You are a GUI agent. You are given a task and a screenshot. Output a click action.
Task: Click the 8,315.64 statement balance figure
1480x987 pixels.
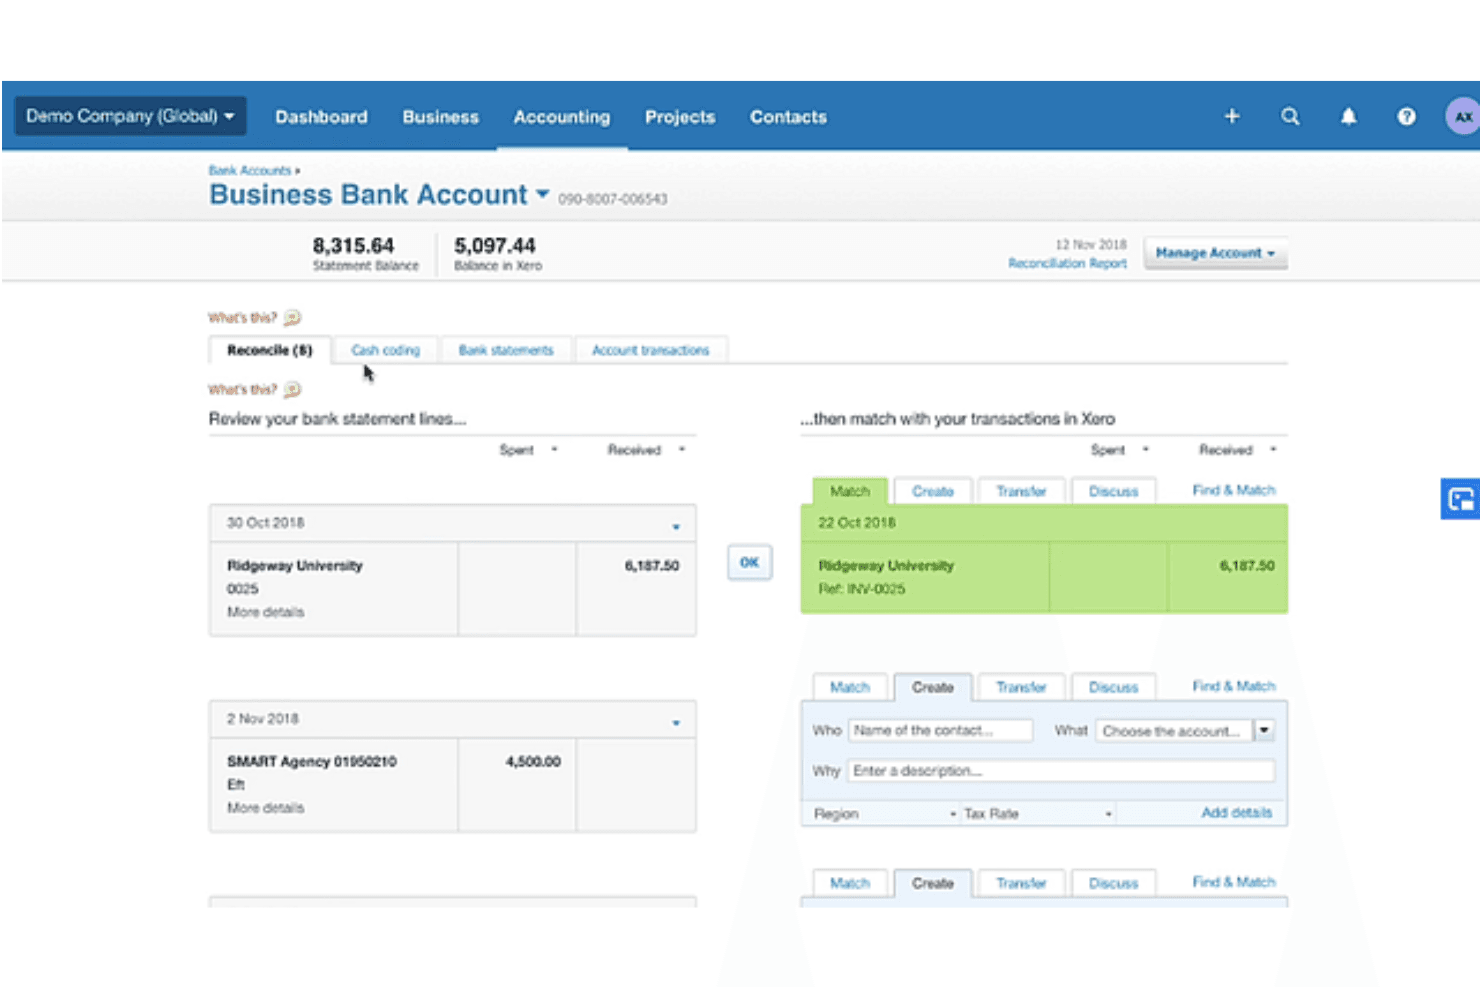pyautogui.click(x=353, y=245)
